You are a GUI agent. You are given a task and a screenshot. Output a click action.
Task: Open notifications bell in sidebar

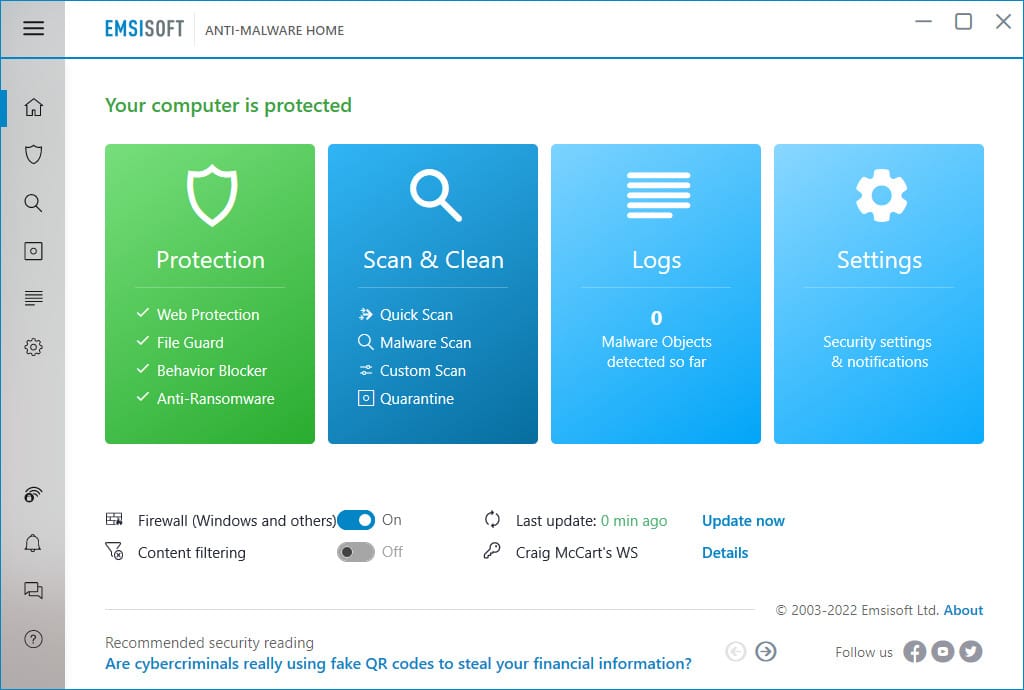point(33,543)
